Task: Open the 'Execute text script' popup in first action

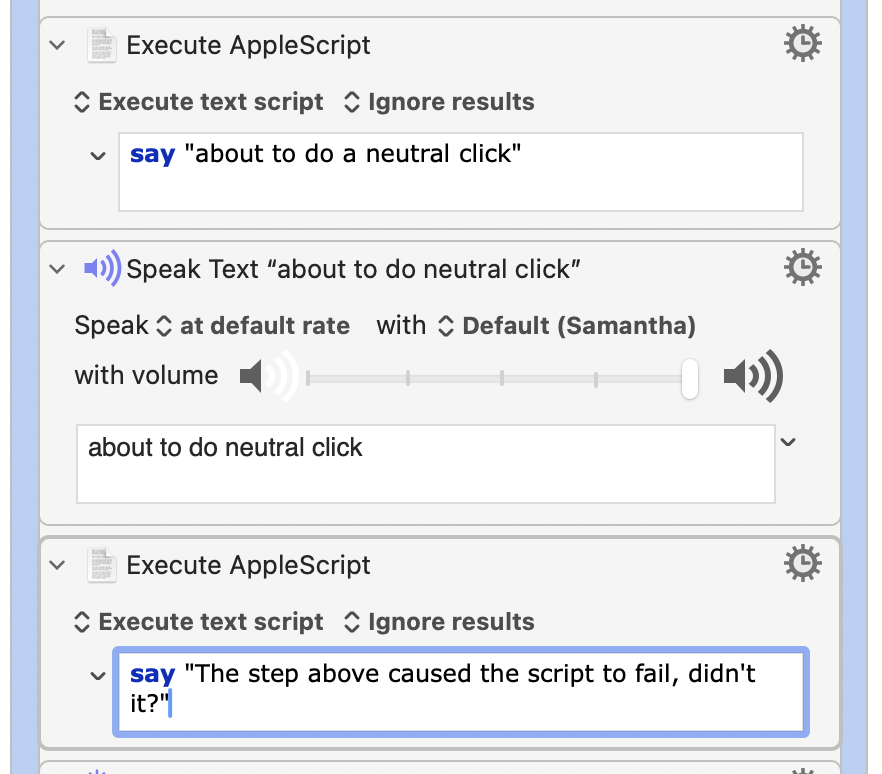Action: (x=199, y=102)
